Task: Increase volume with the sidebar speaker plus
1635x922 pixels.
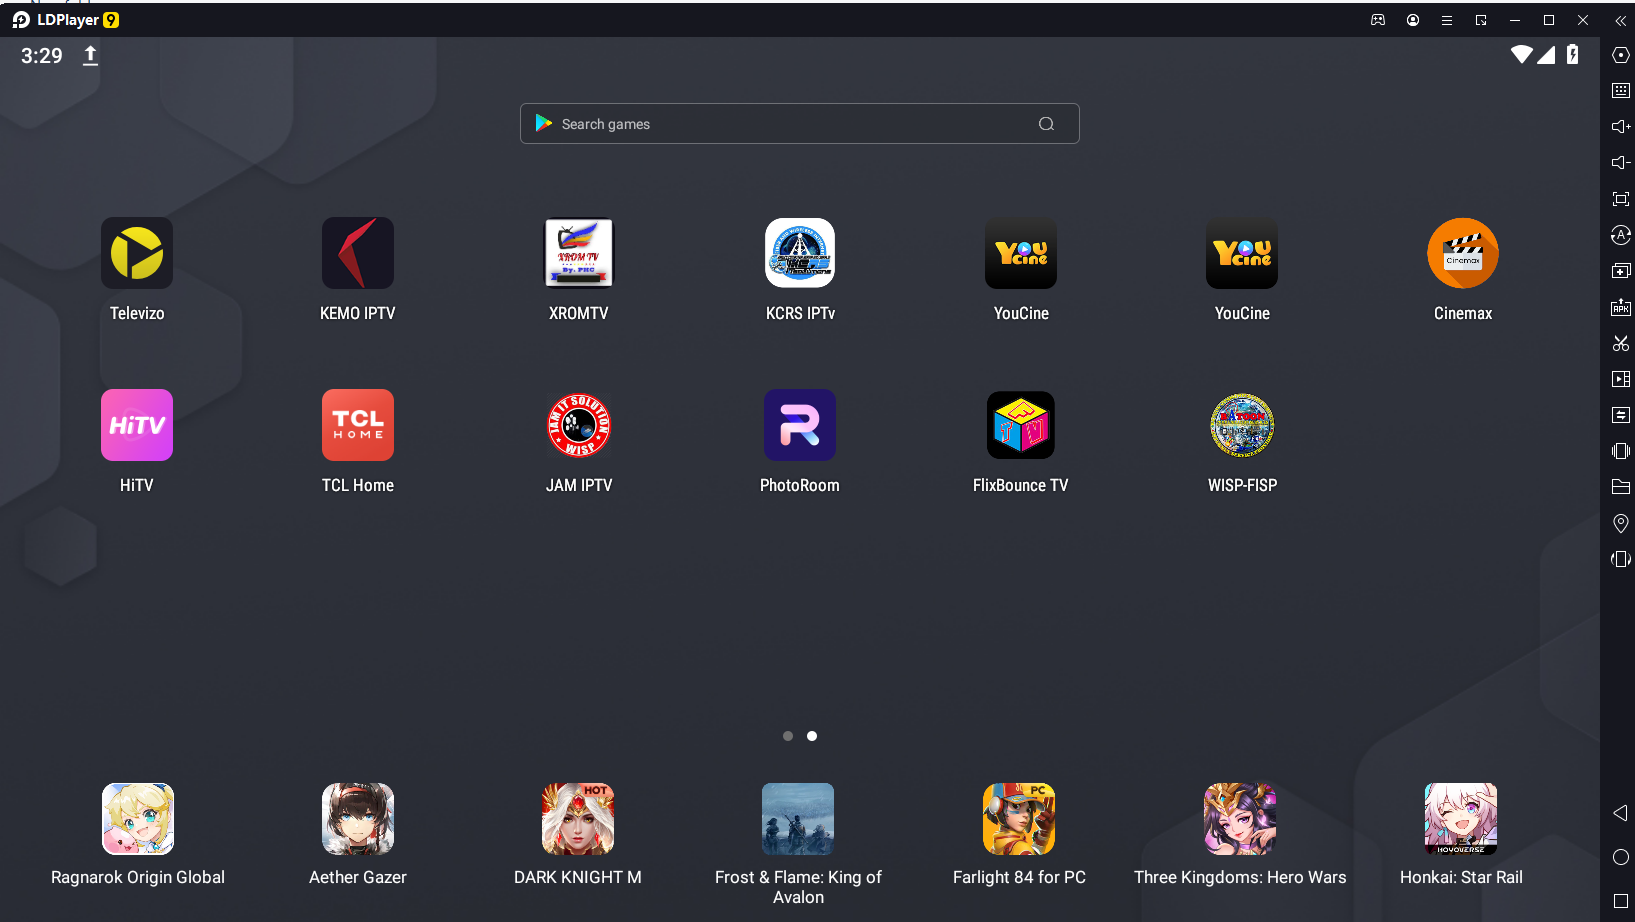Action: (x=1621, y=127)
